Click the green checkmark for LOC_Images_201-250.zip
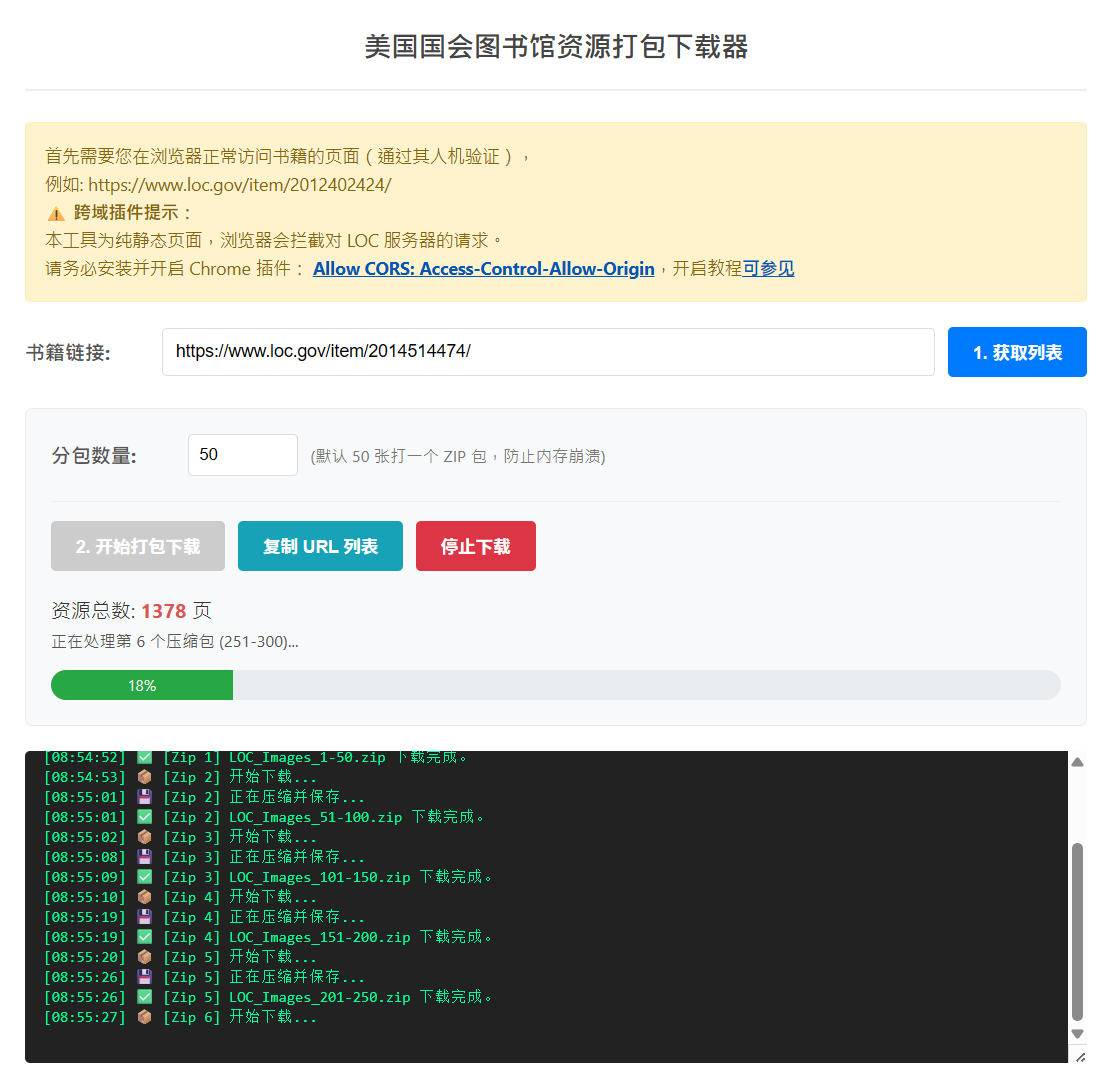 [144, 997]
